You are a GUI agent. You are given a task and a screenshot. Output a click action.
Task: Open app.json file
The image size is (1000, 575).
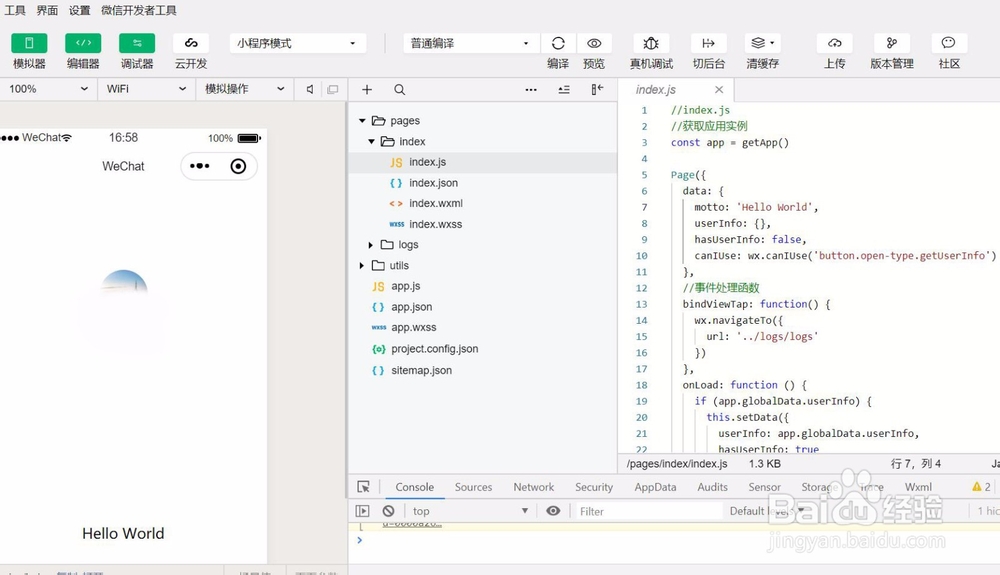pyautogui.click(x=483, y=307)
